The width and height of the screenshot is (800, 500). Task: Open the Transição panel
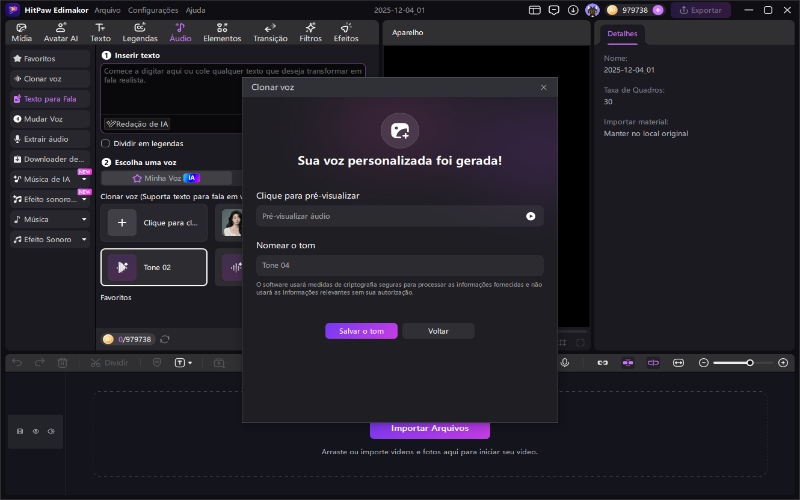coord(270,33)
